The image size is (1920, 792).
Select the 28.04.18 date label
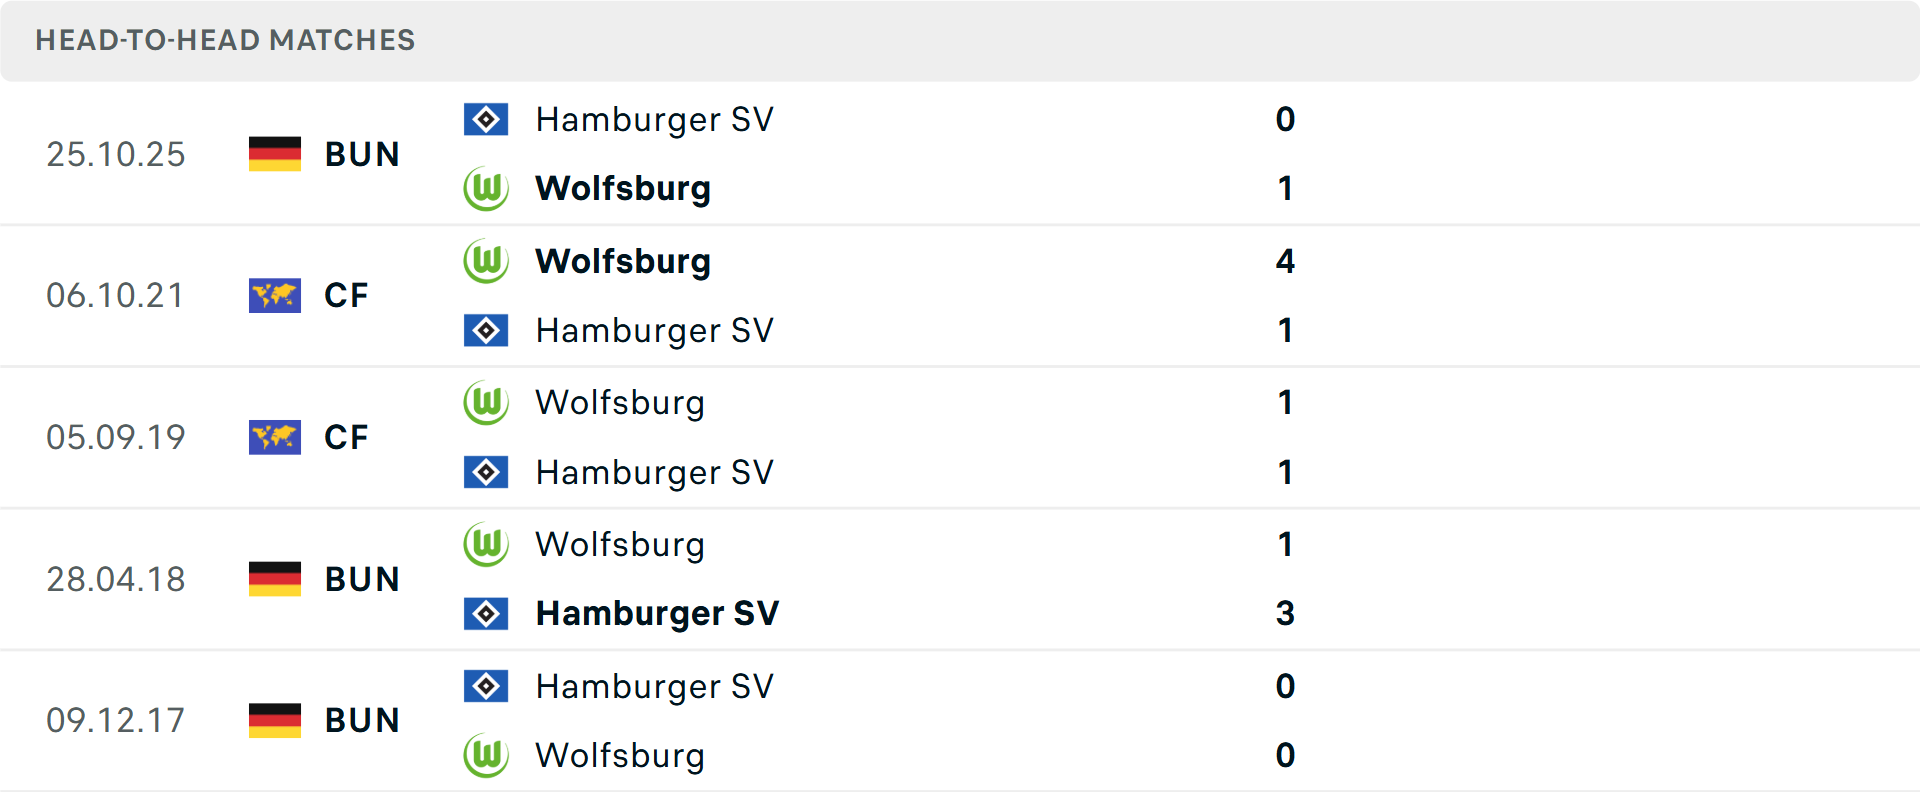(x=116, y=578)
